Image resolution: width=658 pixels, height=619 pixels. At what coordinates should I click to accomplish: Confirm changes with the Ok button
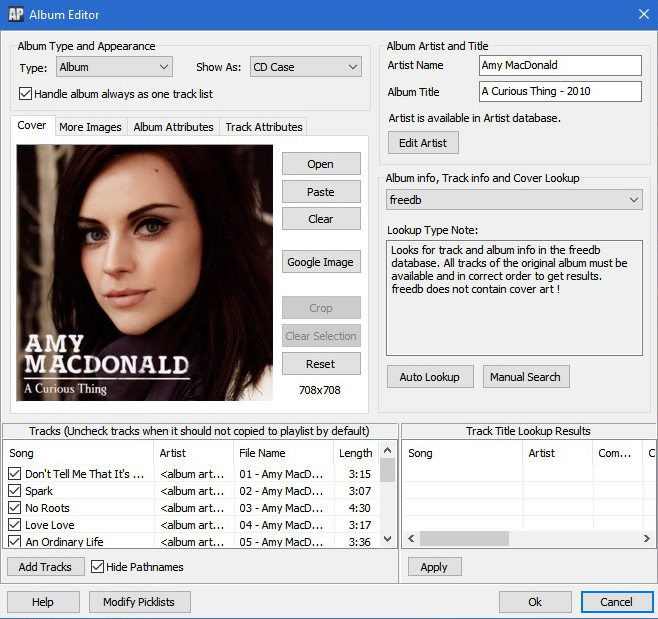535,602
